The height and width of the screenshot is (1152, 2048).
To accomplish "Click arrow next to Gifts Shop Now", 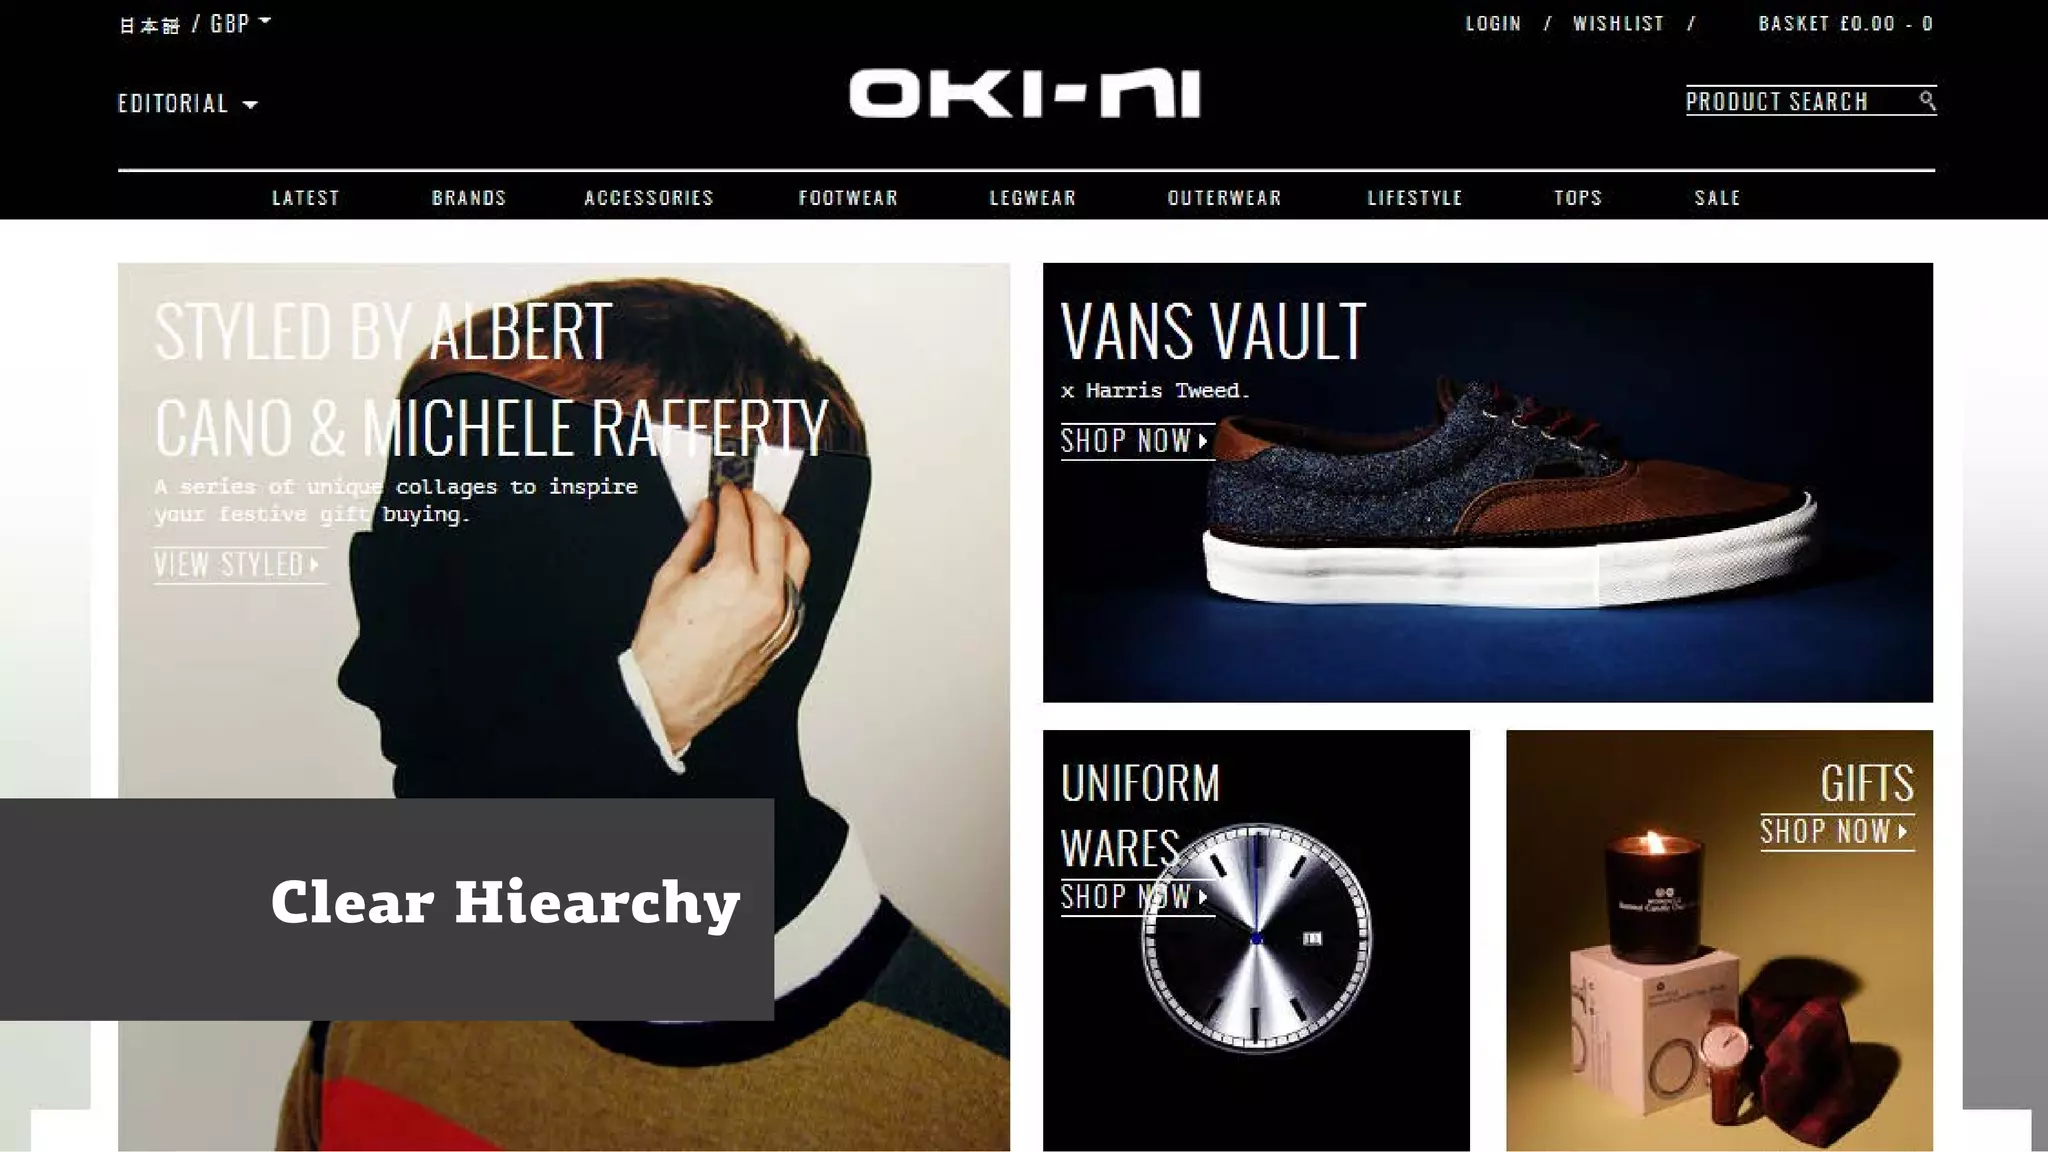I will pos(1903,831).
